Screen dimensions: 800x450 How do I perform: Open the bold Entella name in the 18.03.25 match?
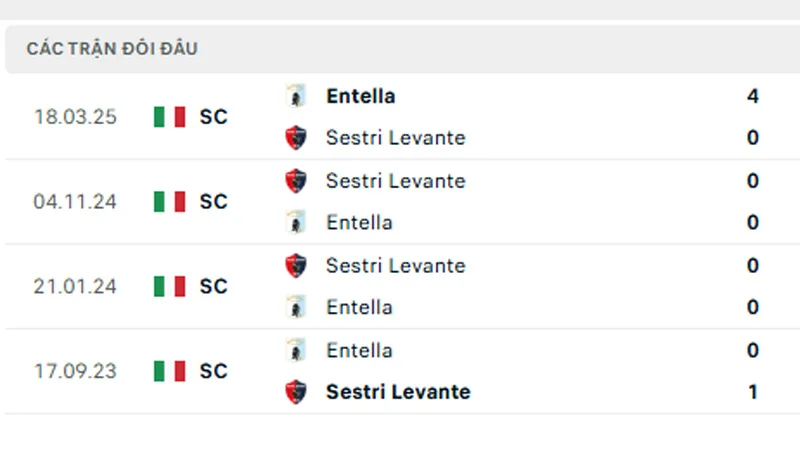[x=360, y=96]
